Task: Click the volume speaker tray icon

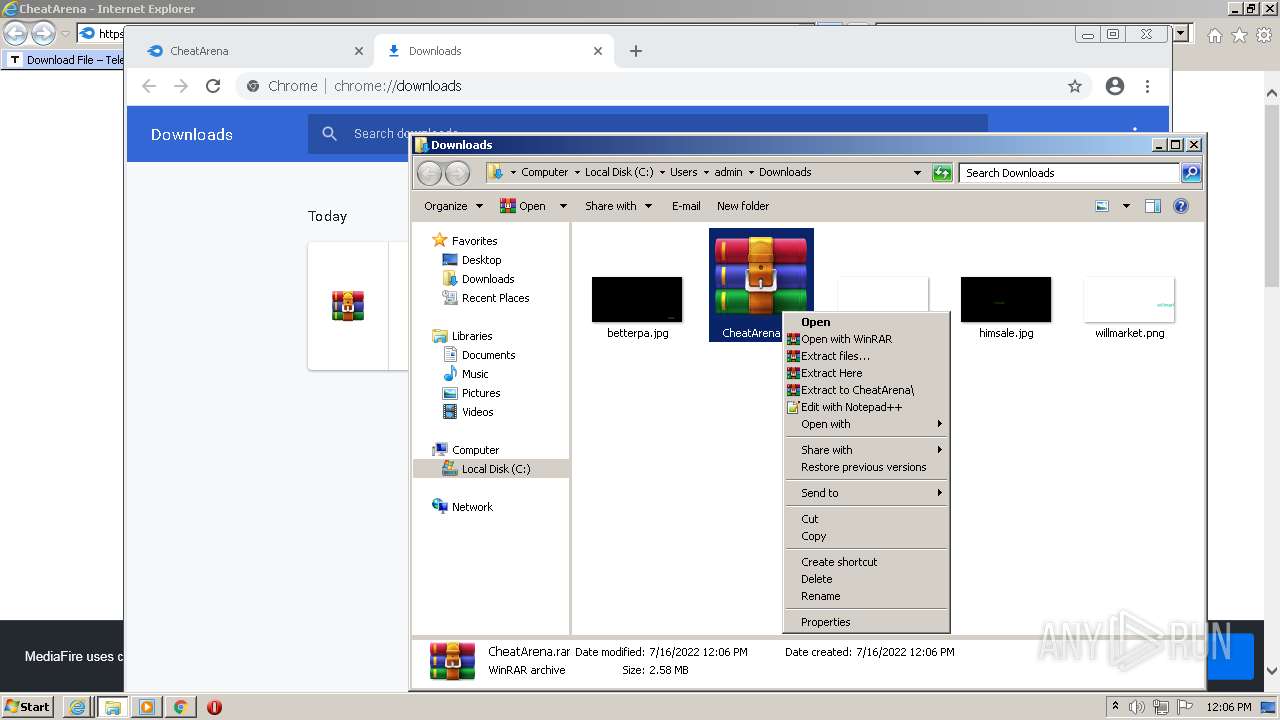Action: (1137, 707)
